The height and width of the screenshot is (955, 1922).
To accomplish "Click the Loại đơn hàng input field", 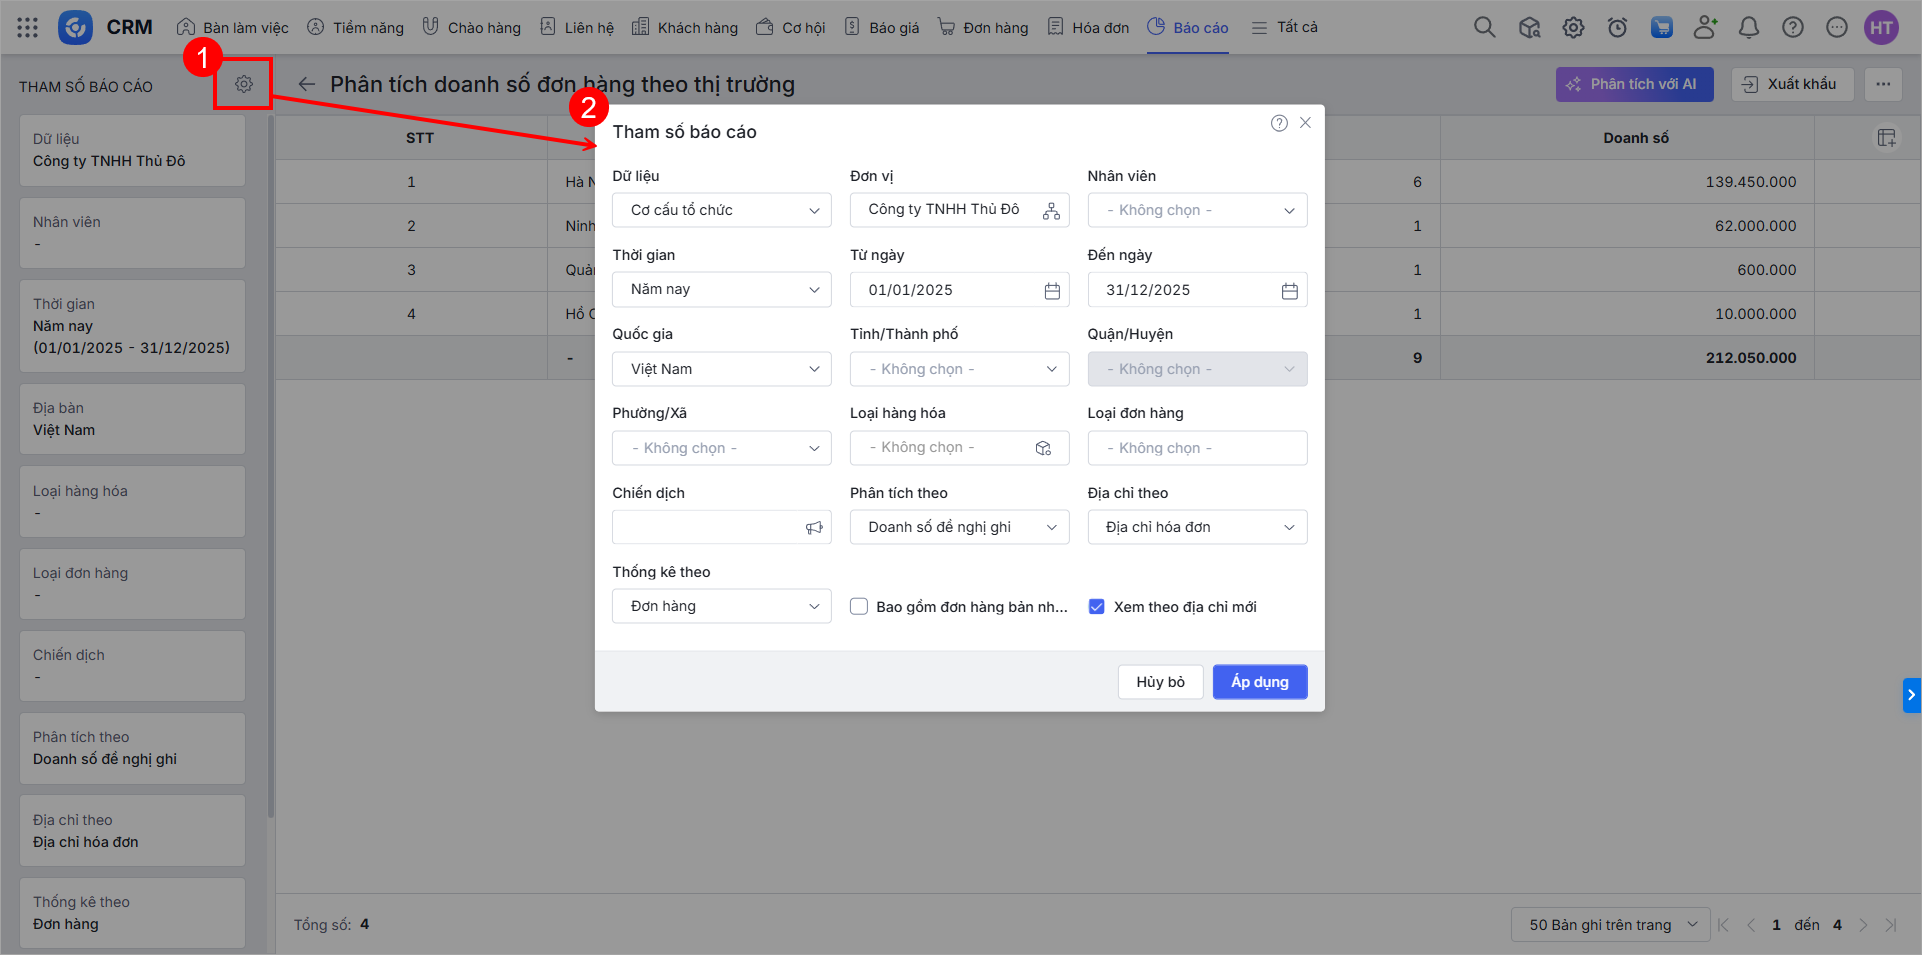I will [1197, 449].
